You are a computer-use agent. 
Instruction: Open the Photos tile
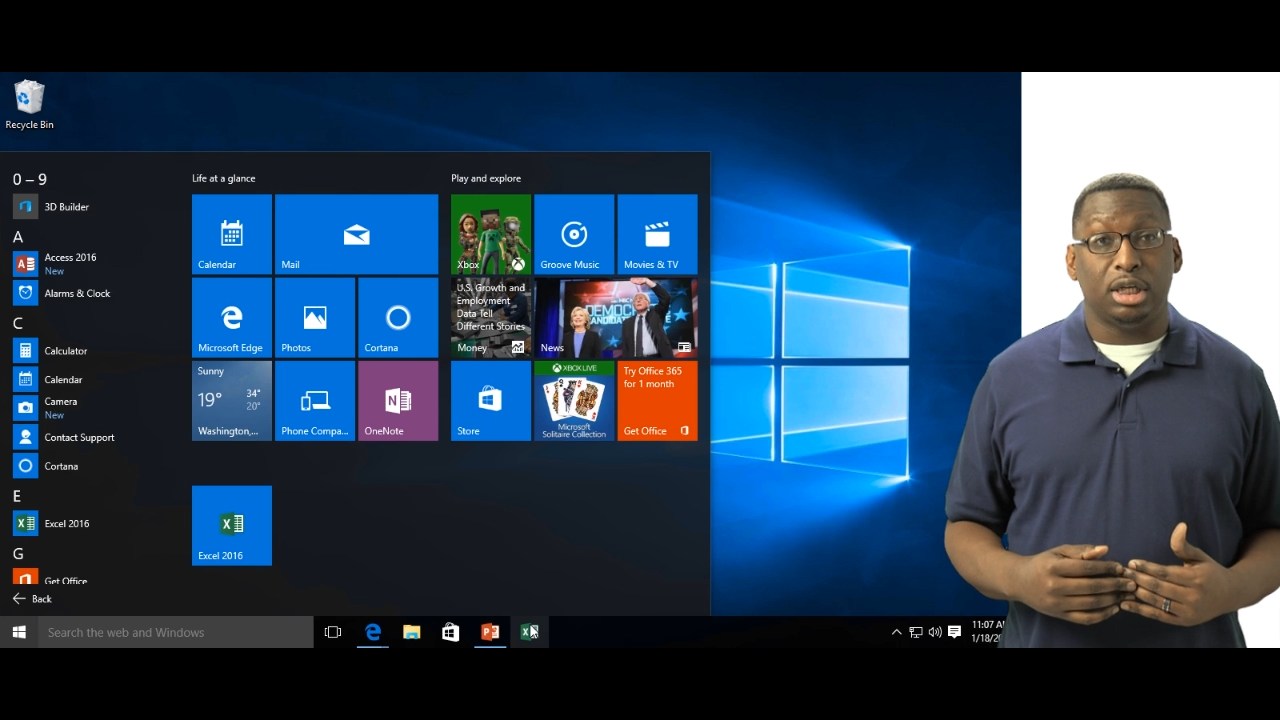[x=315, y=317]
